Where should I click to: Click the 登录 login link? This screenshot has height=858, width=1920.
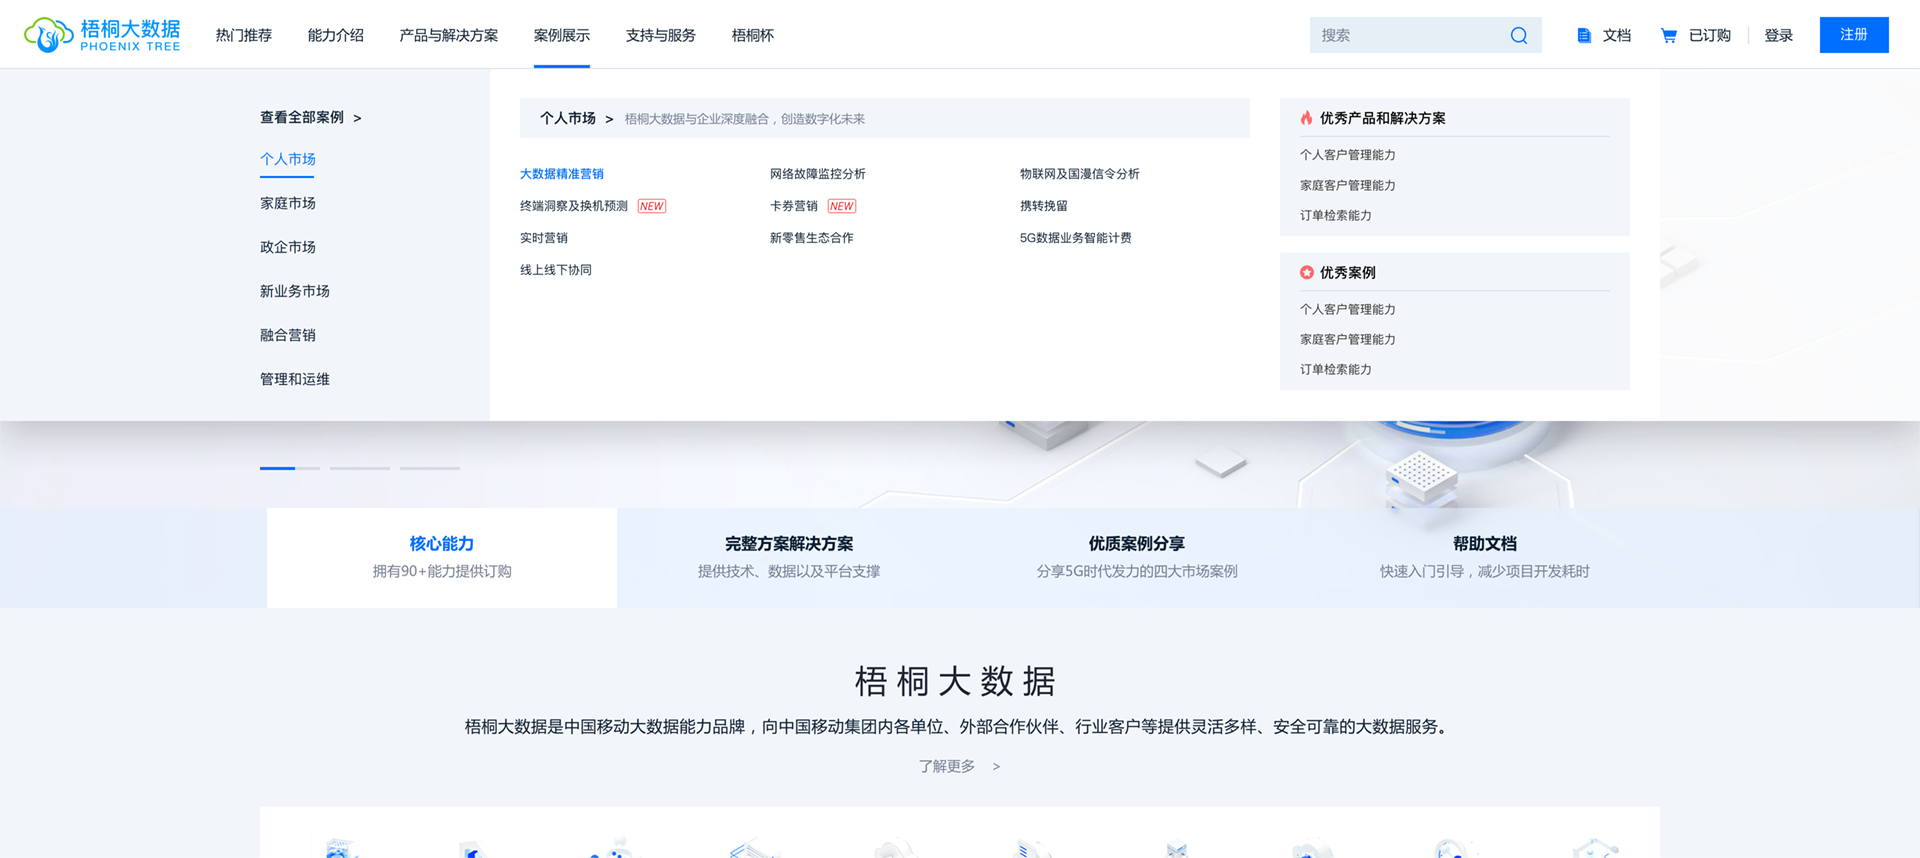pos(1778,35)
